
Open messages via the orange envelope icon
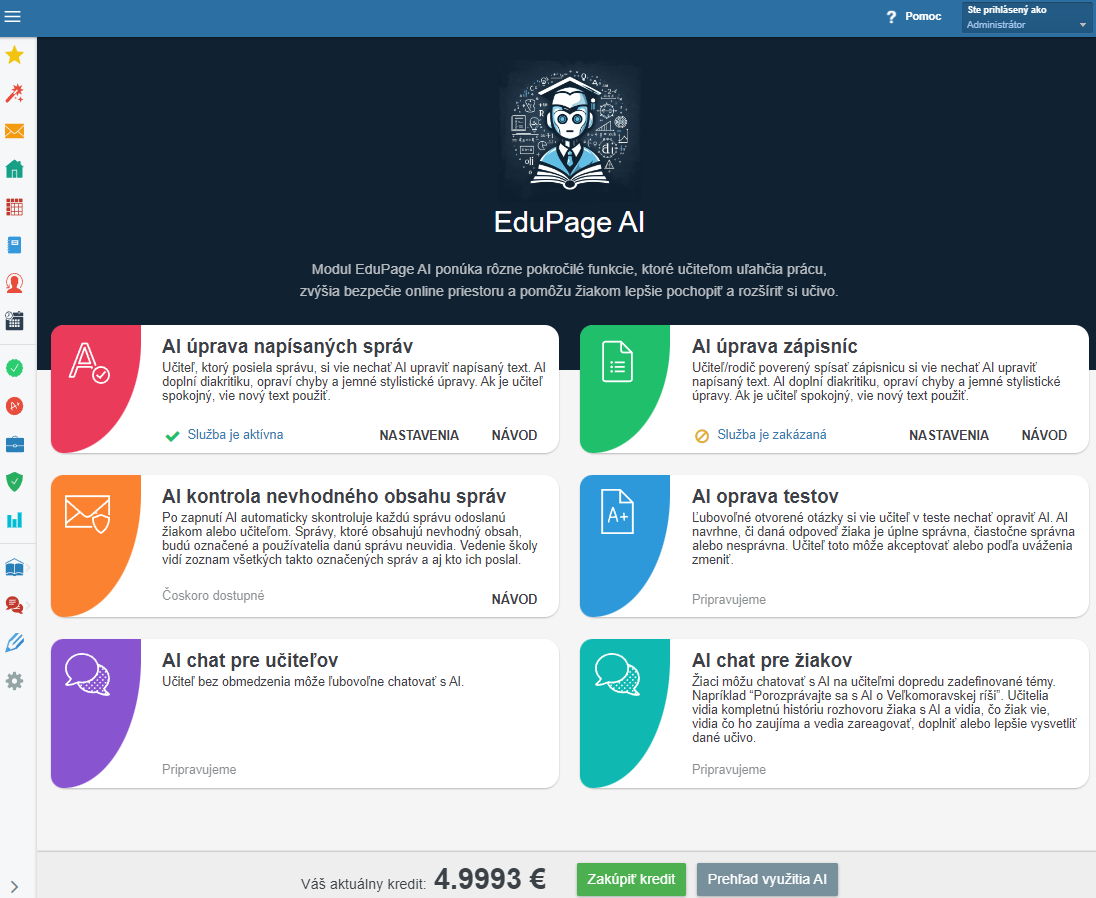click(15, 131)
